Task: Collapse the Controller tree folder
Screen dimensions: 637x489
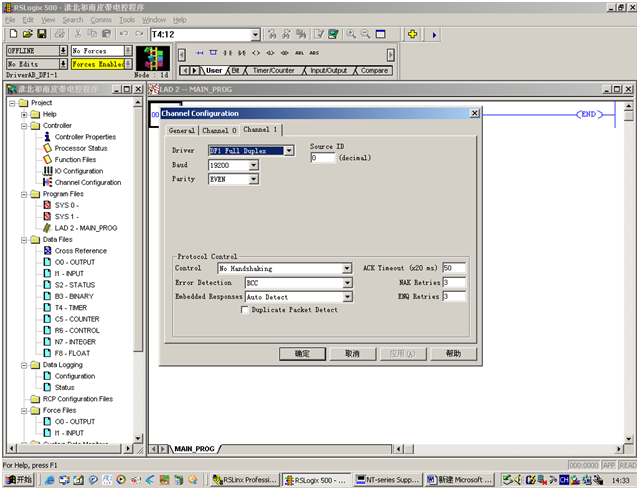Action: (24, 126)
